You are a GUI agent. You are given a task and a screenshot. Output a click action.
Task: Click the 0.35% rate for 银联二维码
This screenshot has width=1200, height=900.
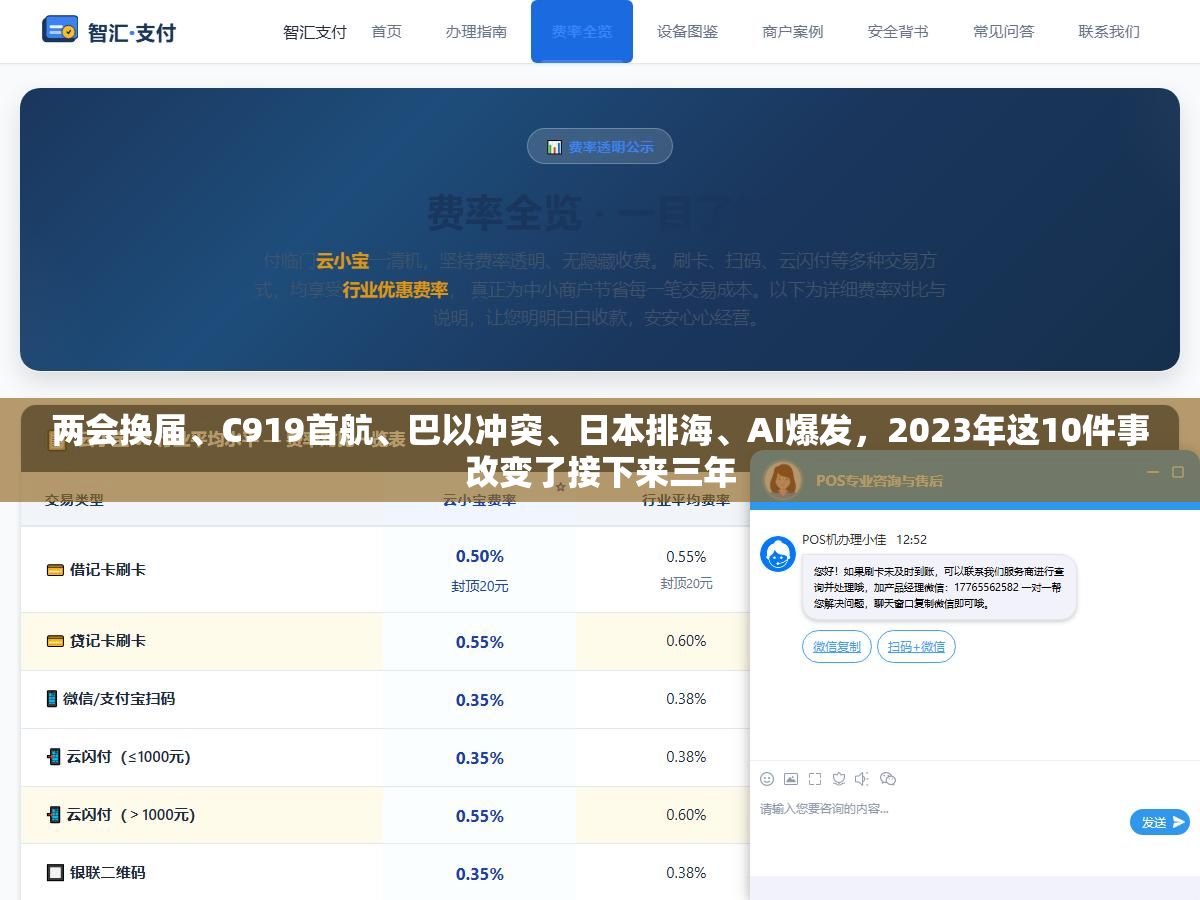pos(480,874)
